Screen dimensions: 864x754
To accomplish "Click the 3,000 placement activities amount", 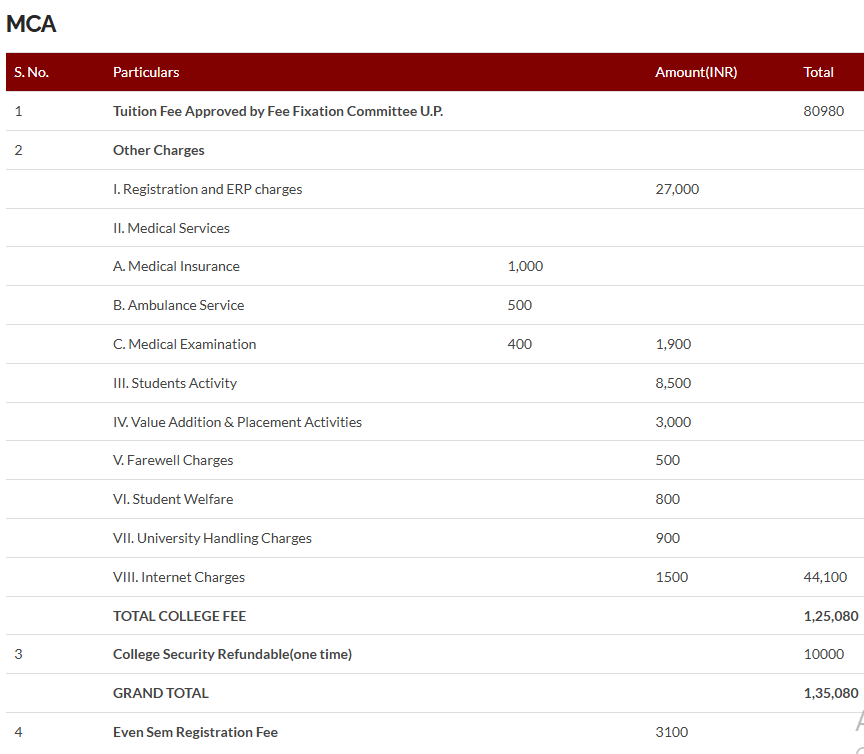I will click(x=673, y=422).
